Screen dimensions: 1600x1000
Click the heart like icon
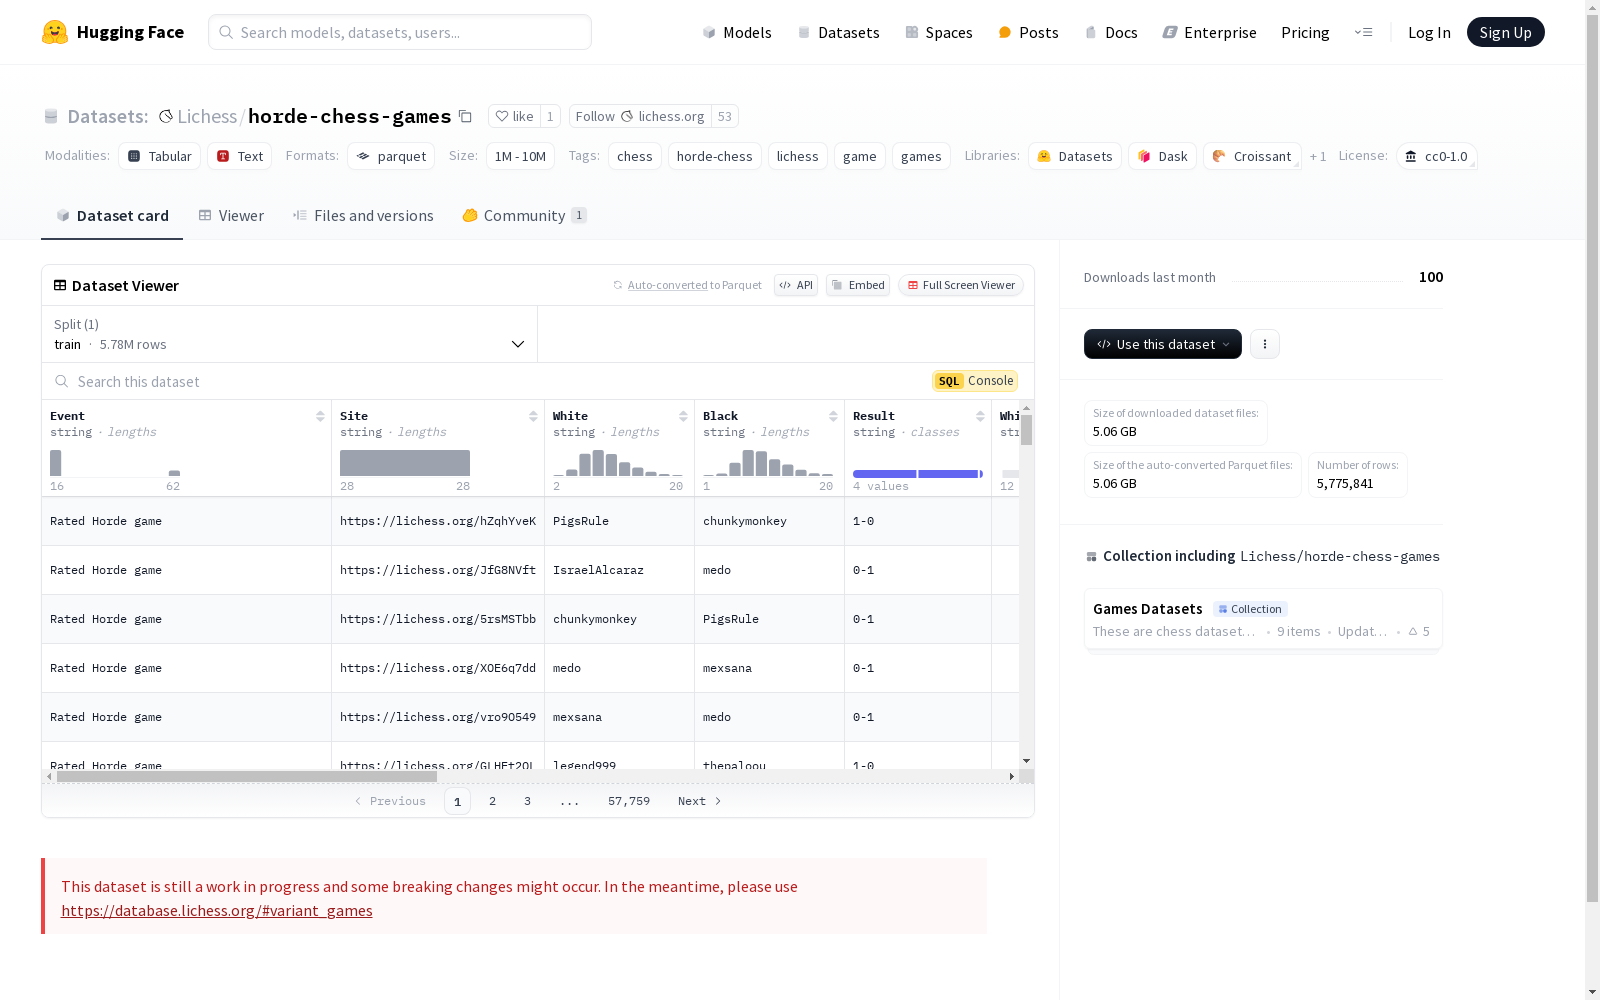[502, 116]
